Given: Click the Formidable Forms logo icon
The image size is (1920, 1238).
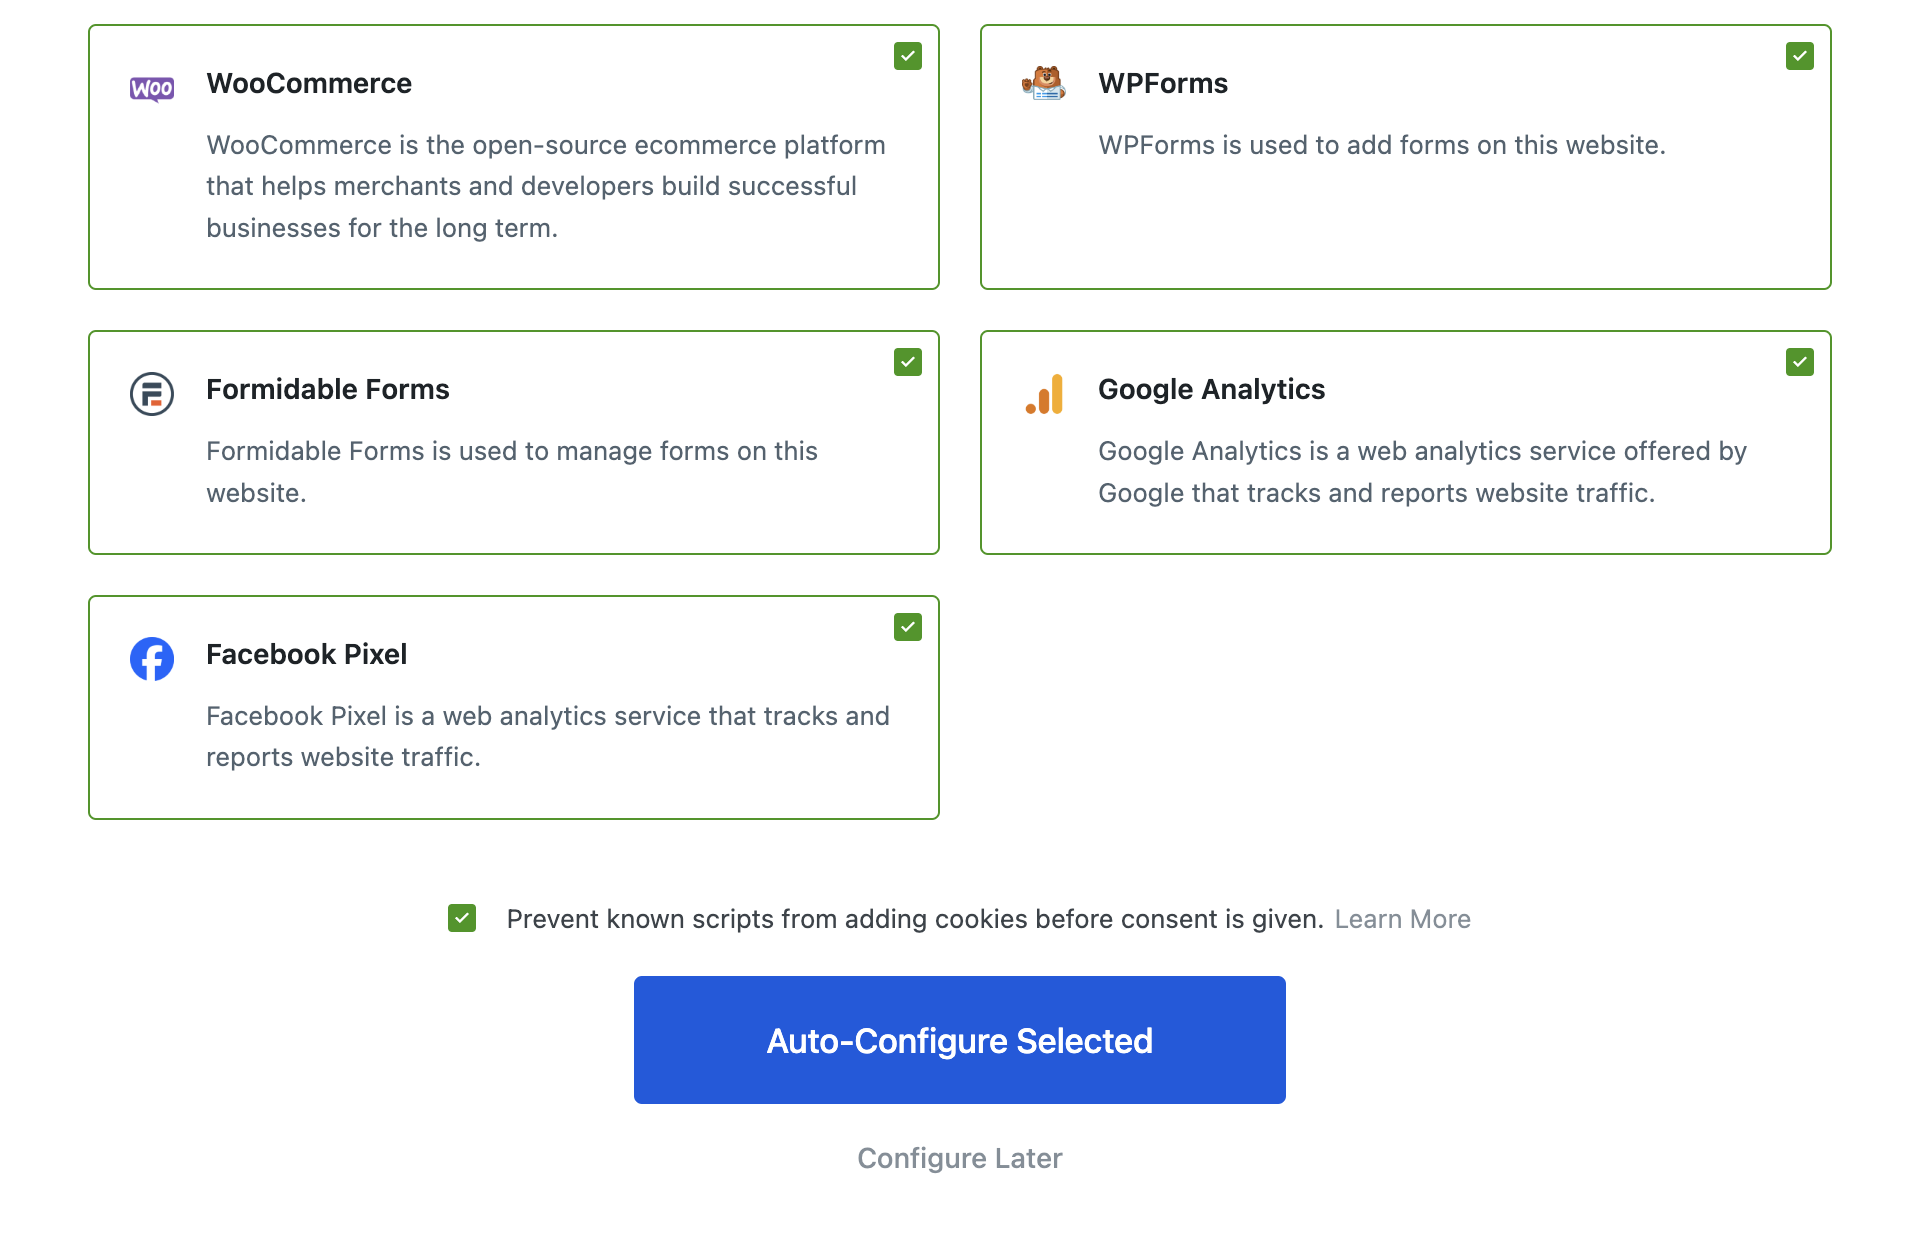Looking at the screenshot, I should [152, 394].
